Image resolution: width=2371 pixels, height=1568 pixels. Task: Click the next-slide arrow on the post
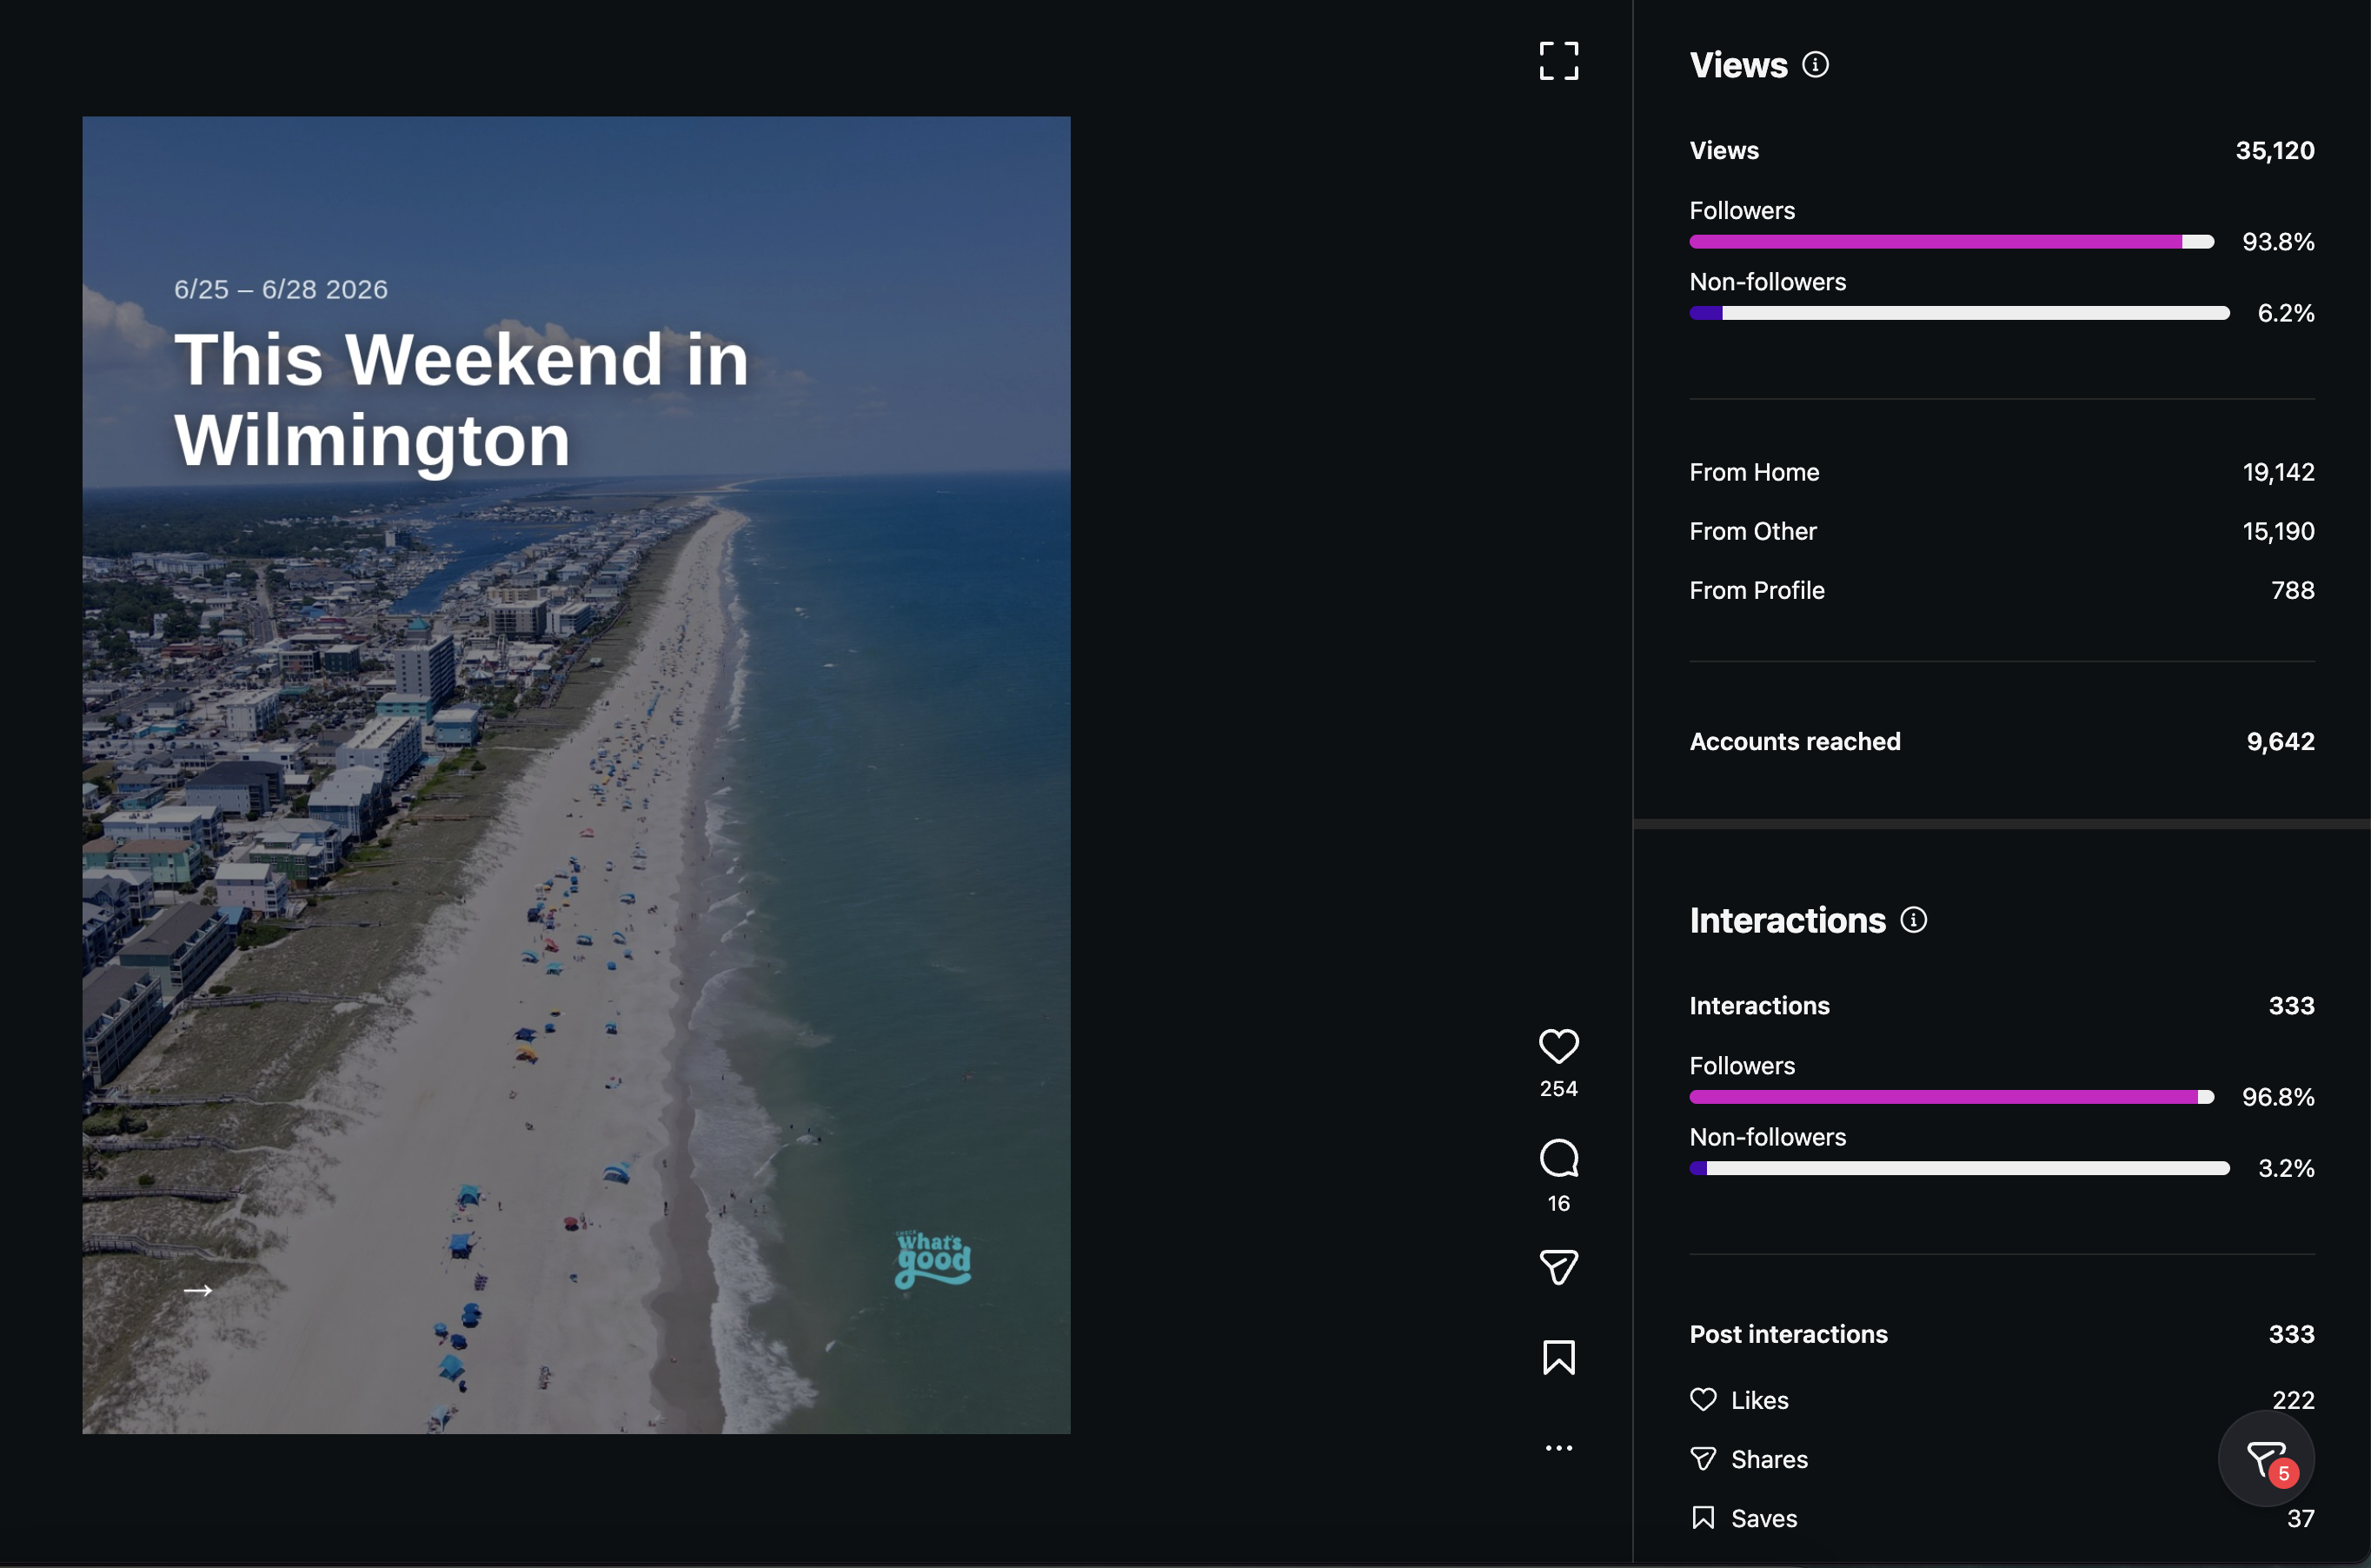tap(198, 1290)
